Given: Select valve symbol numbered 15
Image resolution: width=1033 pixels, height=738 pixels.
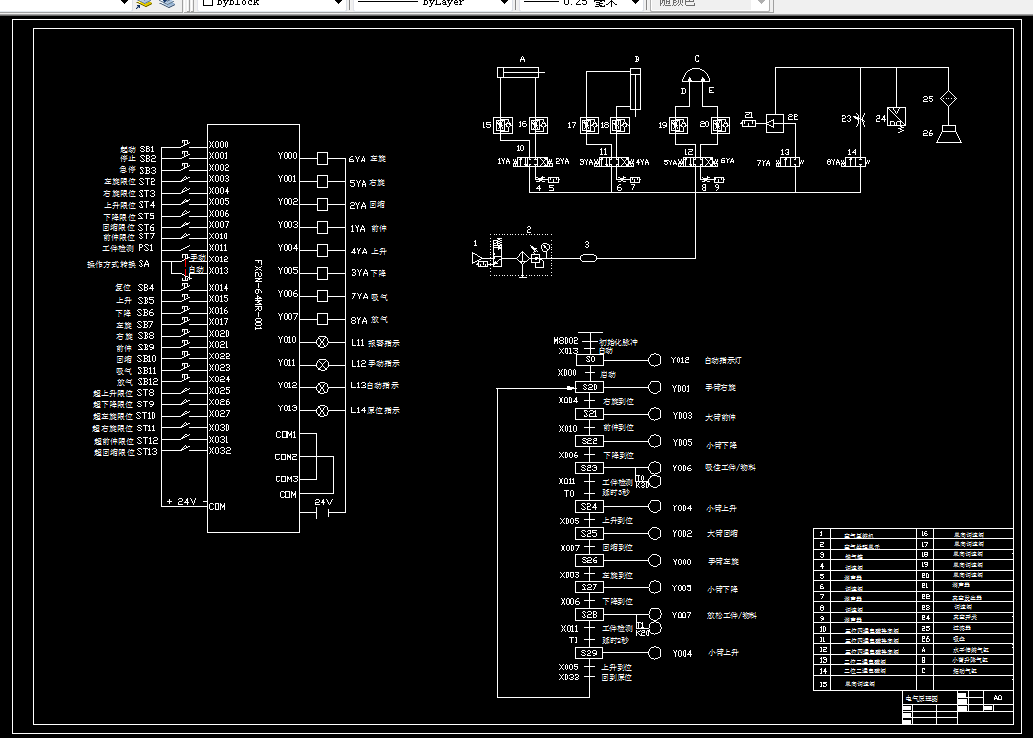Looking at the screenshot, I should pyautogui.click(x=503, y=125).
